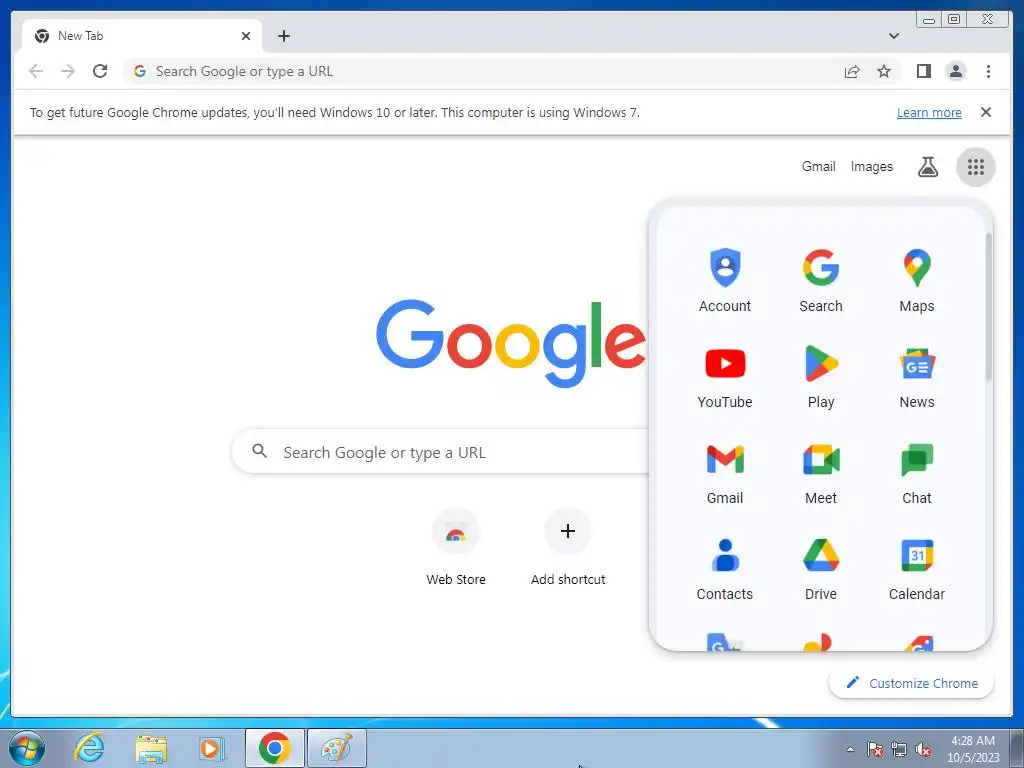This screenshot has height=768, width=1024.
Task: Open Customize Chrome button
Action: coord(912,683)
